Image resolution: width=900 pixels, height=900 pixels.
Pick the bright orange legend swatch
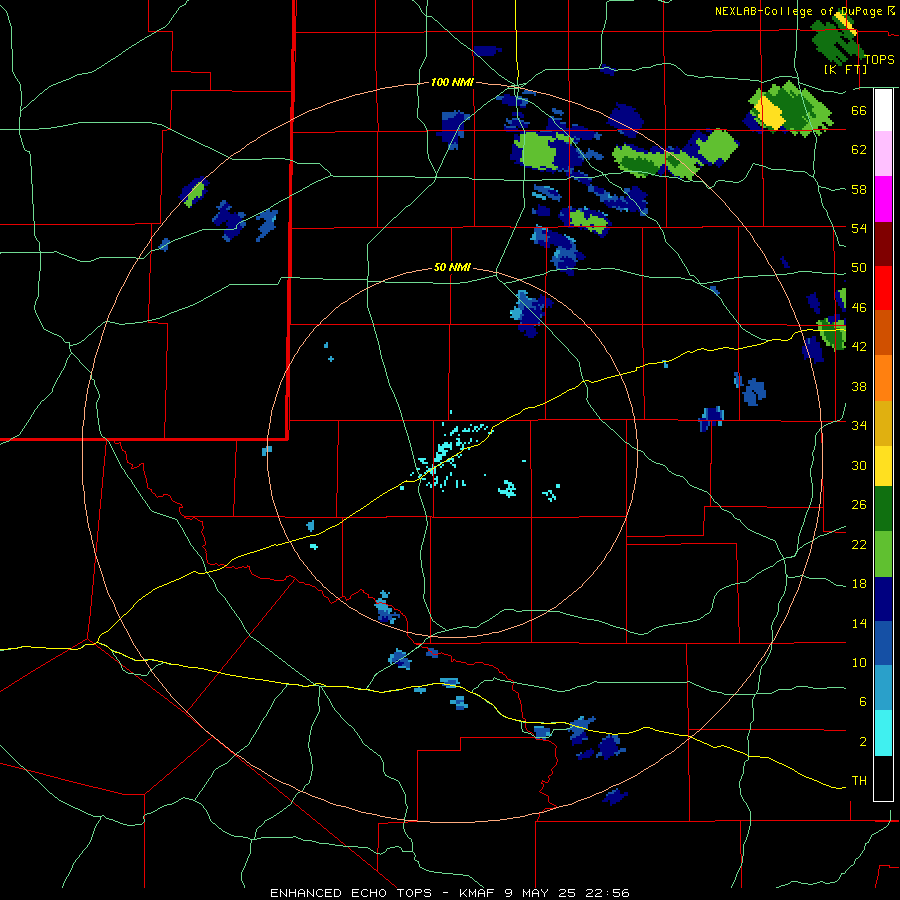(x=883, y=378)
